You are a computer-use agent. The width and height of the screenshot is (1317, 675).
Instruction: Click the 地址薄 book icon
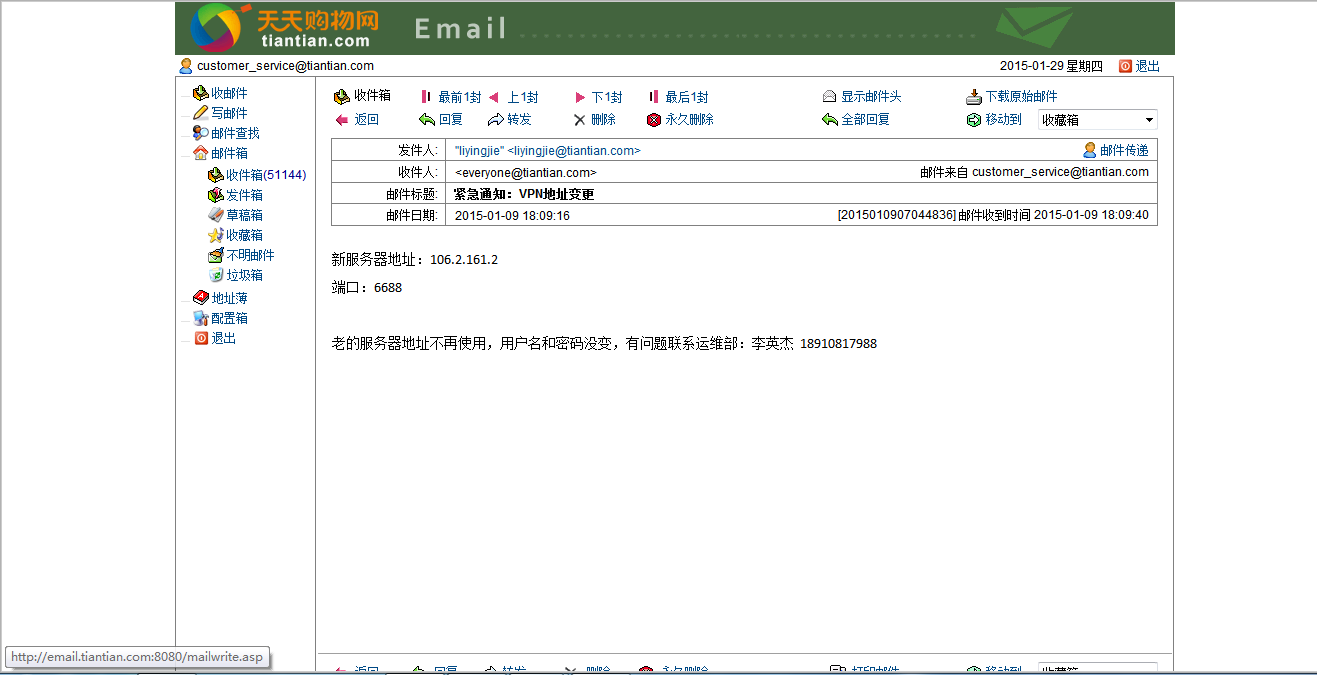click(x=201, y=298)
